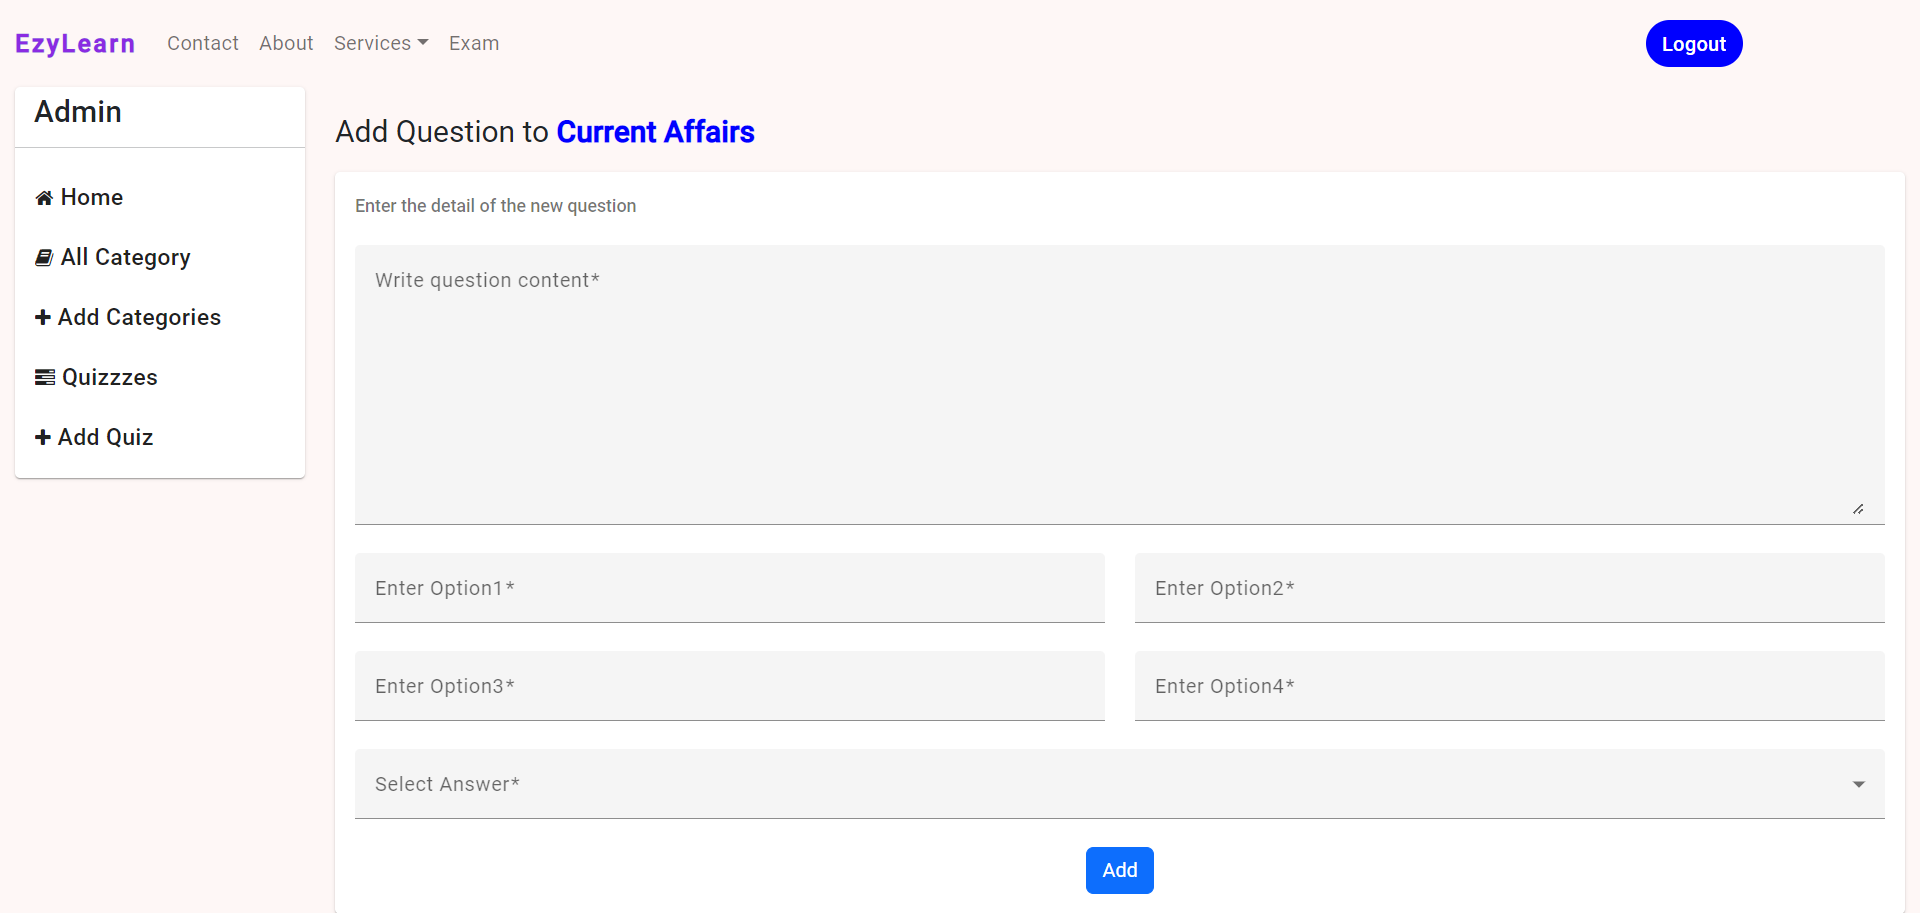Viewport: 1920px width, 913px height.
Task: Click the plus icon next to Add Categories
Action: [43, 317]
